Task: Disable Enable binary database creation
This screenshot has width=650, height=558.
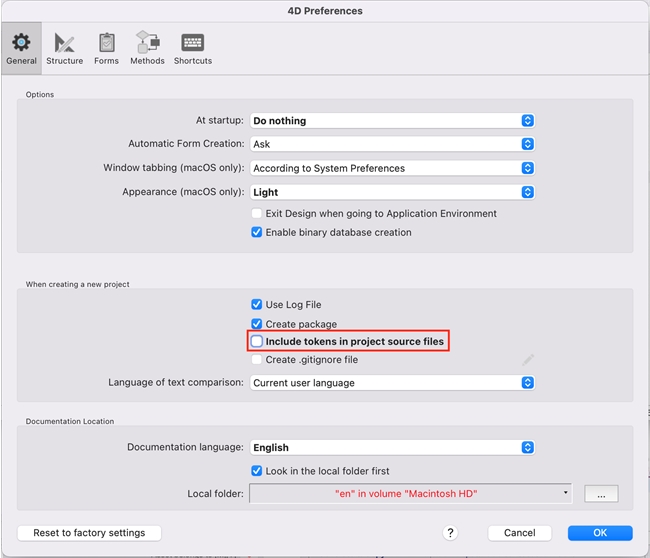Action: (x=258, y=233)
